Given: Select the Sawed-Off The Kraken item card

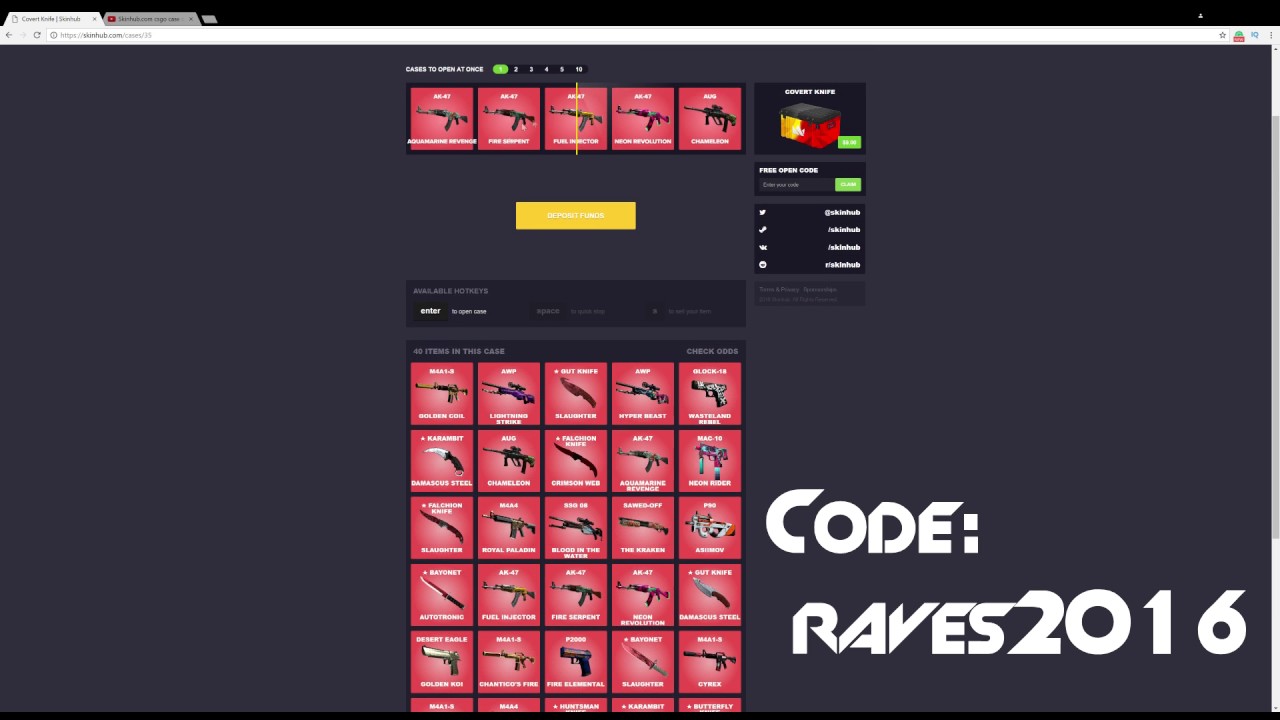Looking at the screenshot, I should (x=643, y=528).
